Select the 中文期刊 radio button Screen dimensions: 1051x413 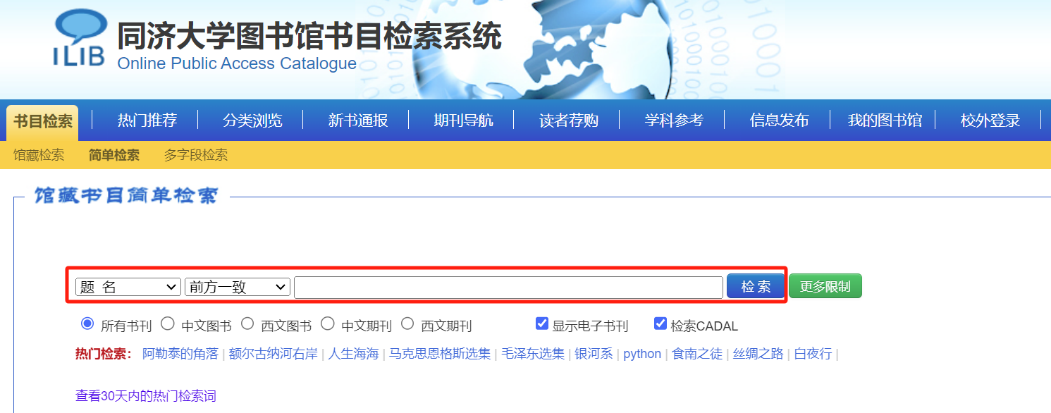328,324
